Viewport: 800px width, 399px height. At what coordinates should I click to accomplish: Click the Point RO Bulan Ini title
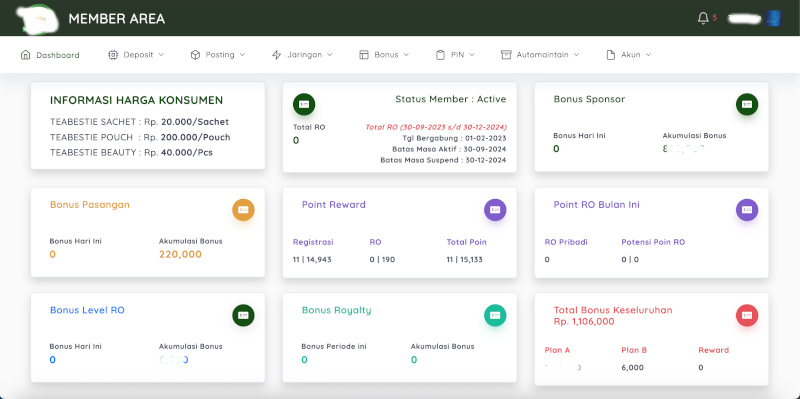596,205
